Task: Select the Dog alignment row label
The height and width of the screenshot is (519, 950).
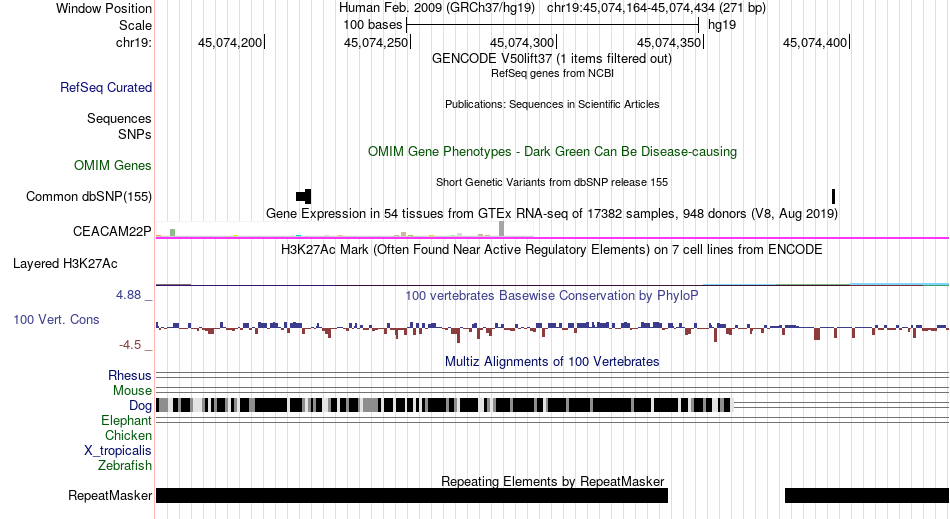Action: click(140, 406)
